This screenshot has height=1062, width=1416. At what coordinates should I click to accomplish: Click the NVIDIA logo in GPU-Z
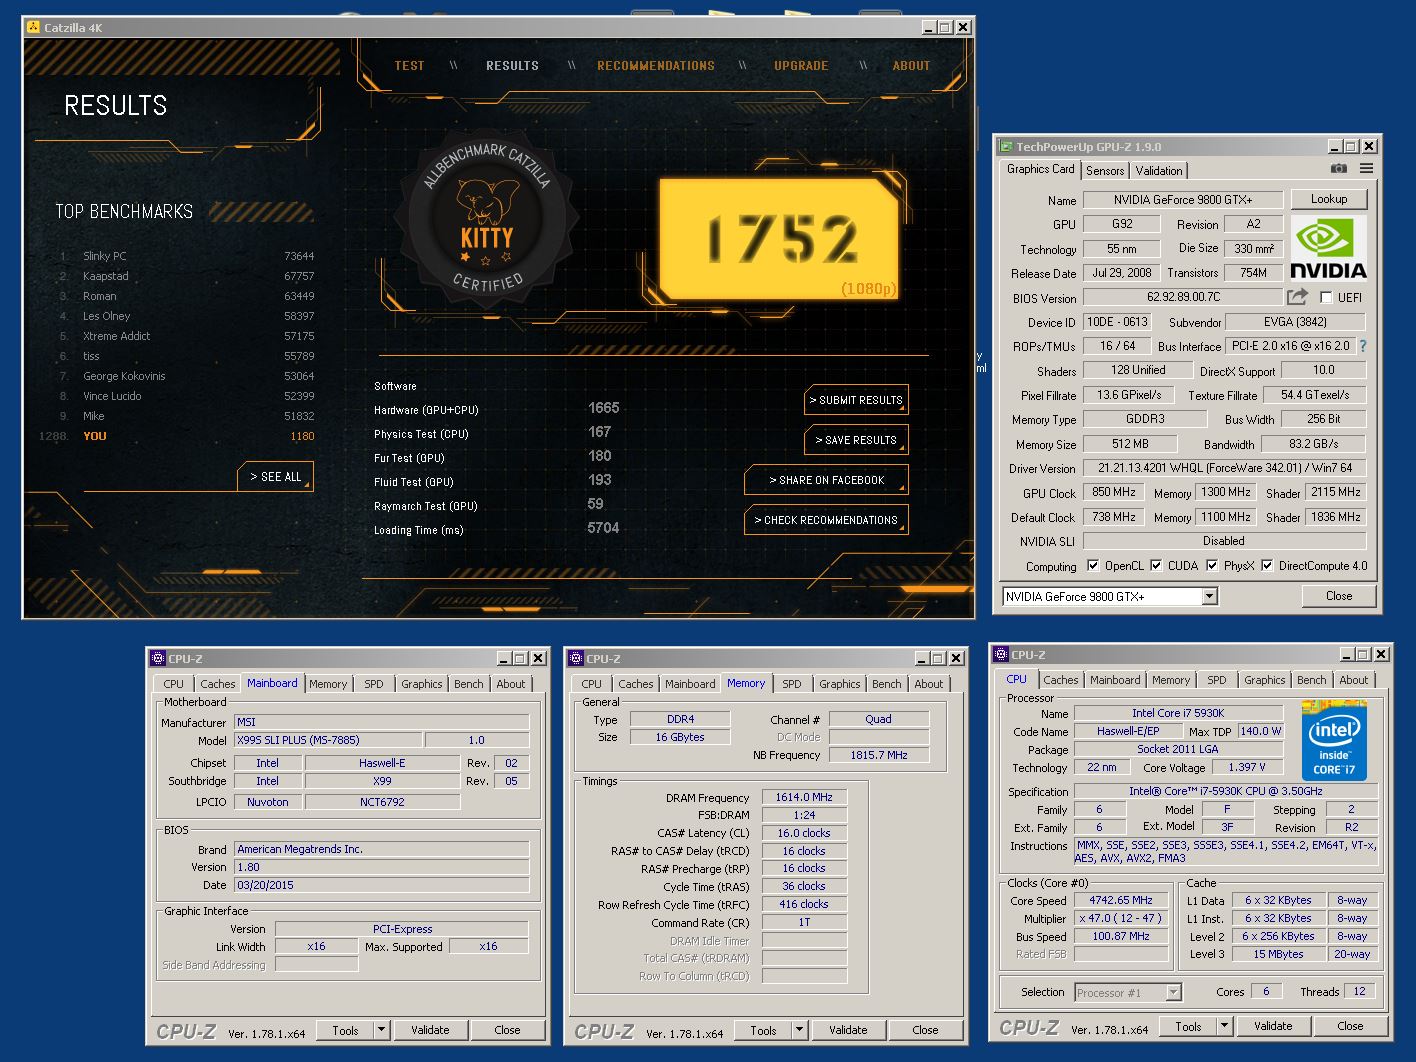[1328, 247]
